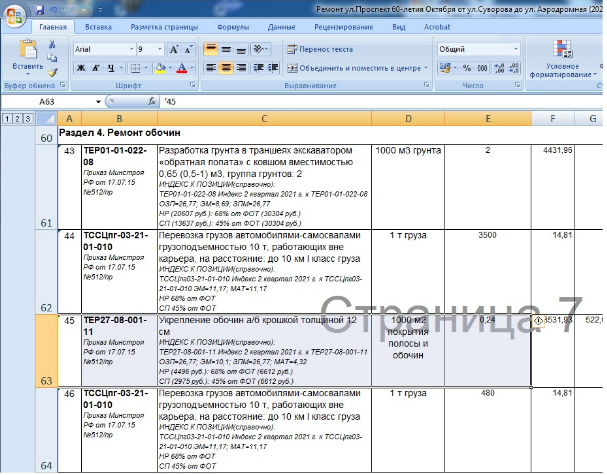Open the Формулы tab
607x475 pixels.
tap(233, 27)
